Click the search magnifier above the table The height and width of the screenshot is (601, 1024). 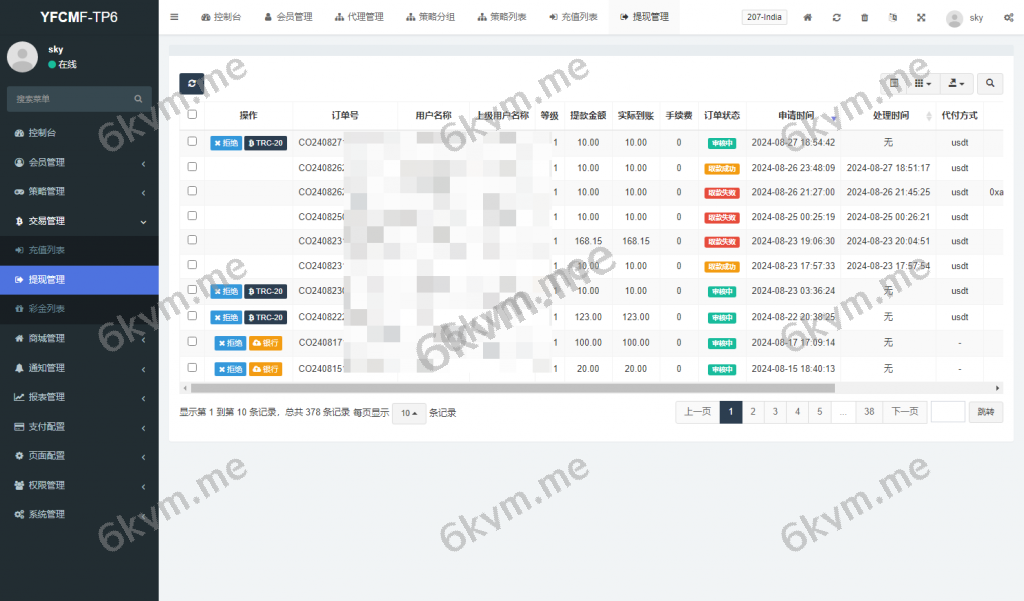point(989,84)
